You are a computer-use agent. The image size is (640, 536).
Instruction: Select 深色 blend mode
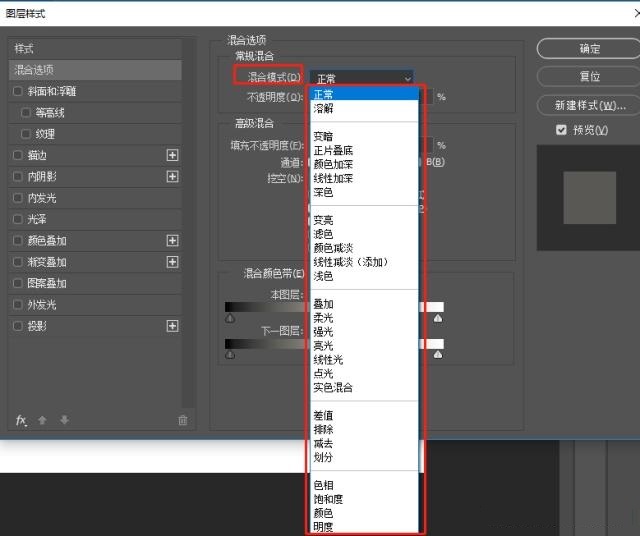[364, 192]
